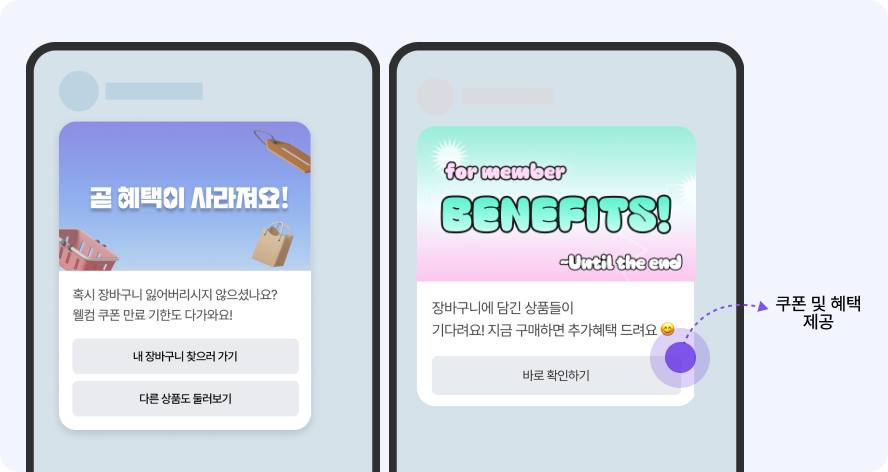
Task: Click the purple dashed arrow head
Action: pos(763,306)
